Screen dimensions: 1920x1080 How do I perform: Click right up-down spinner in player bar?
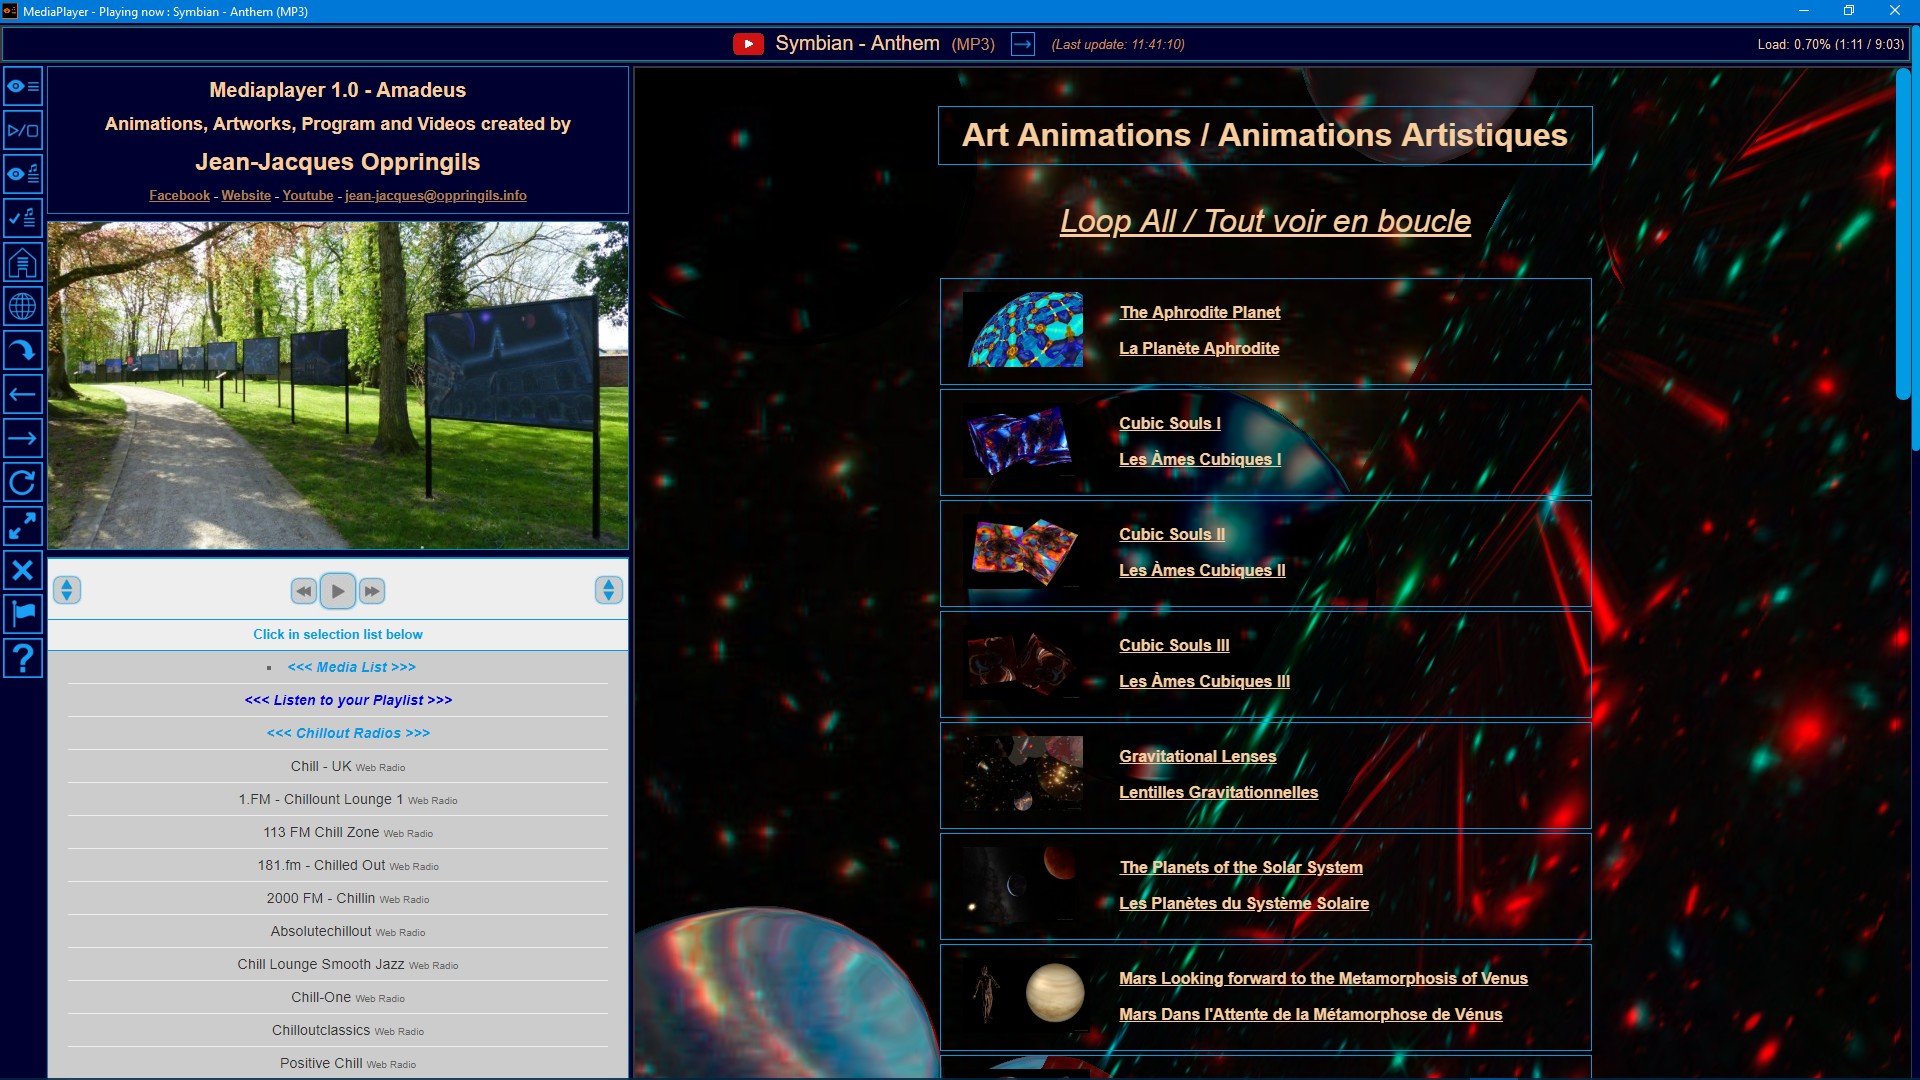[x=608, y=590]
